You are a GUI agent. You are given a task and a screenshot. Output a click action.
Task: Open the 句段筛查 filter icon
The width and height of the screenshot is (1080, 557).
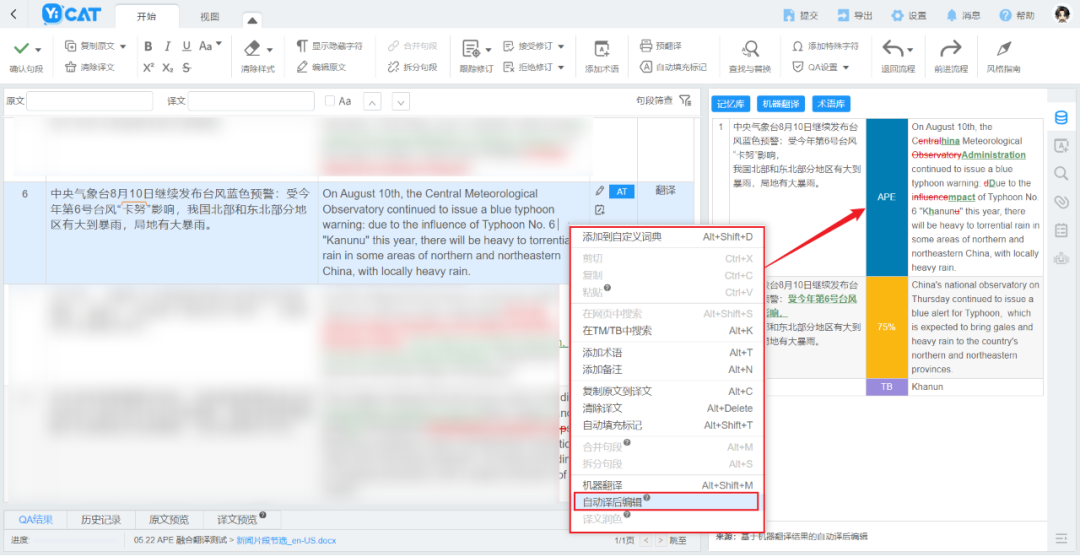click(x=685, y=101)
